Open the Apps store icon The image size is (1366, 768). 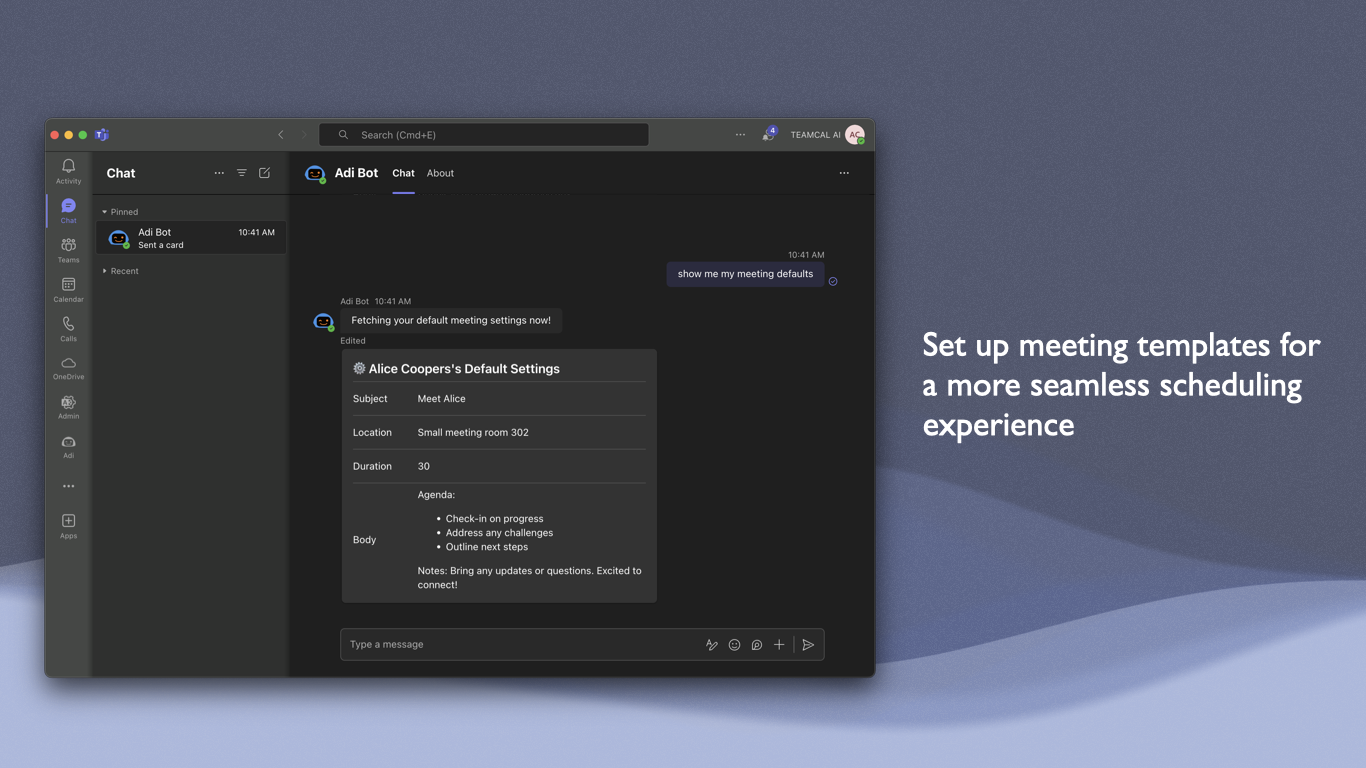[x=68, y=526]
